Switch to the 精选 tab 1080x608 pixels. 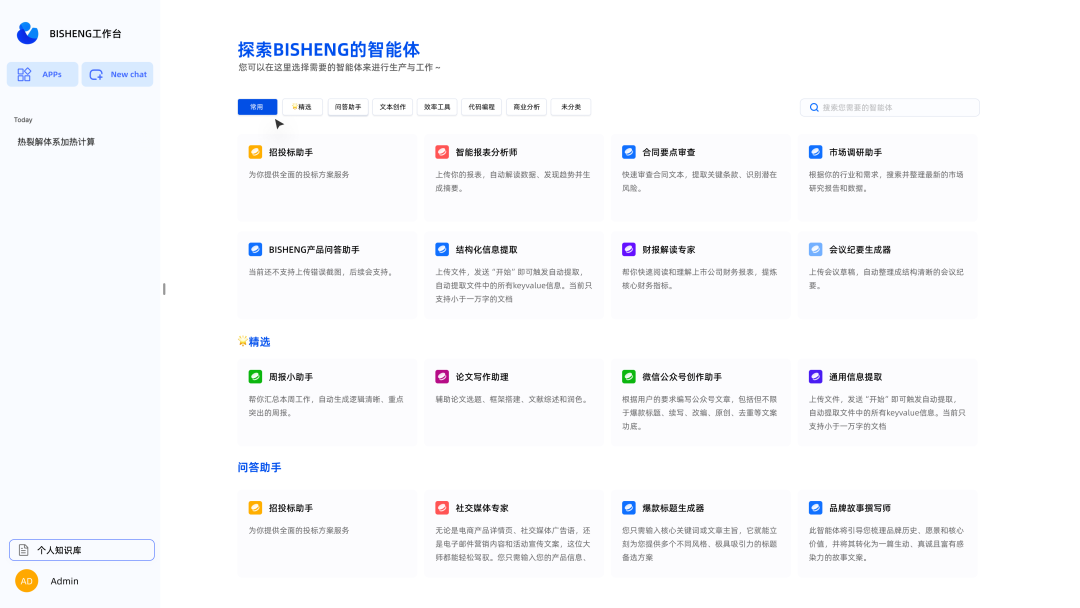[x=302, y=107]
